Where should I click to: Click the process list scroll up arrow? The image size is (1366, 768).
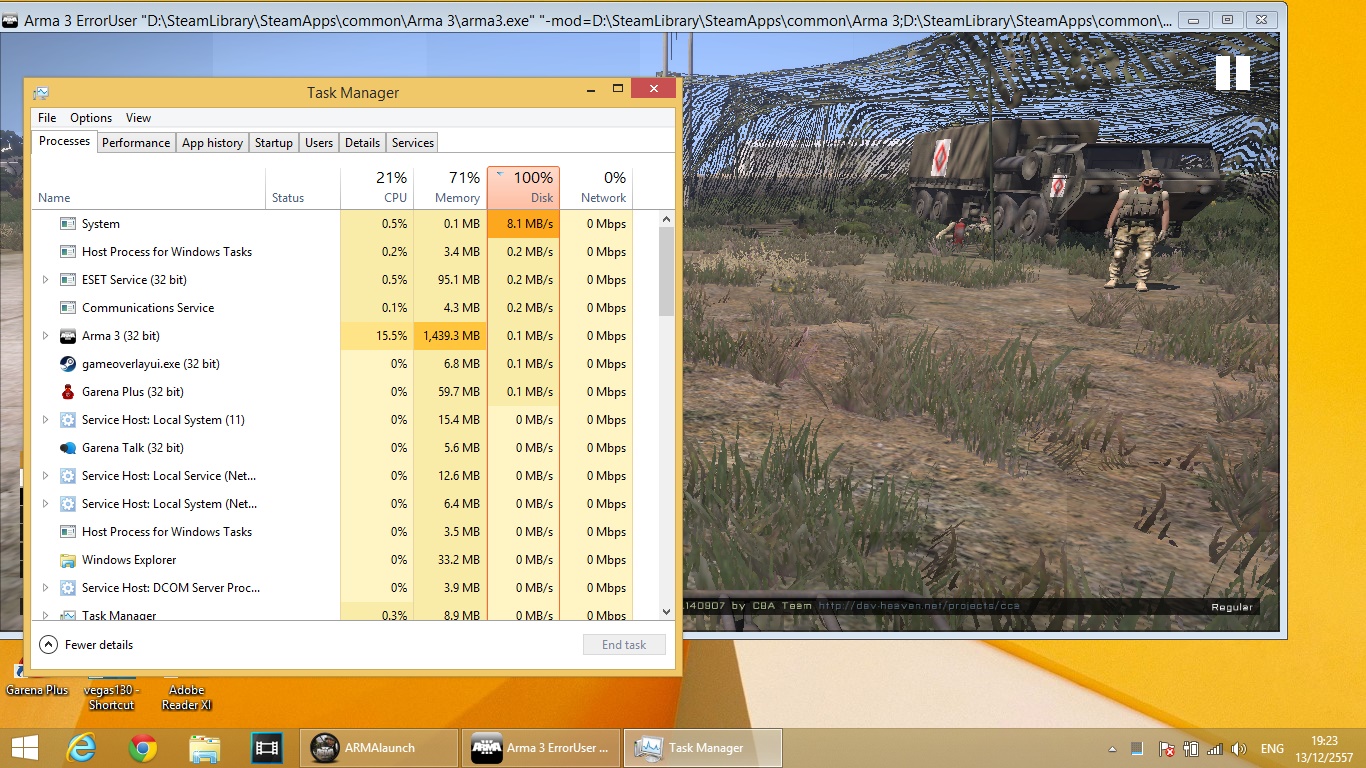(x=667, y=218)
